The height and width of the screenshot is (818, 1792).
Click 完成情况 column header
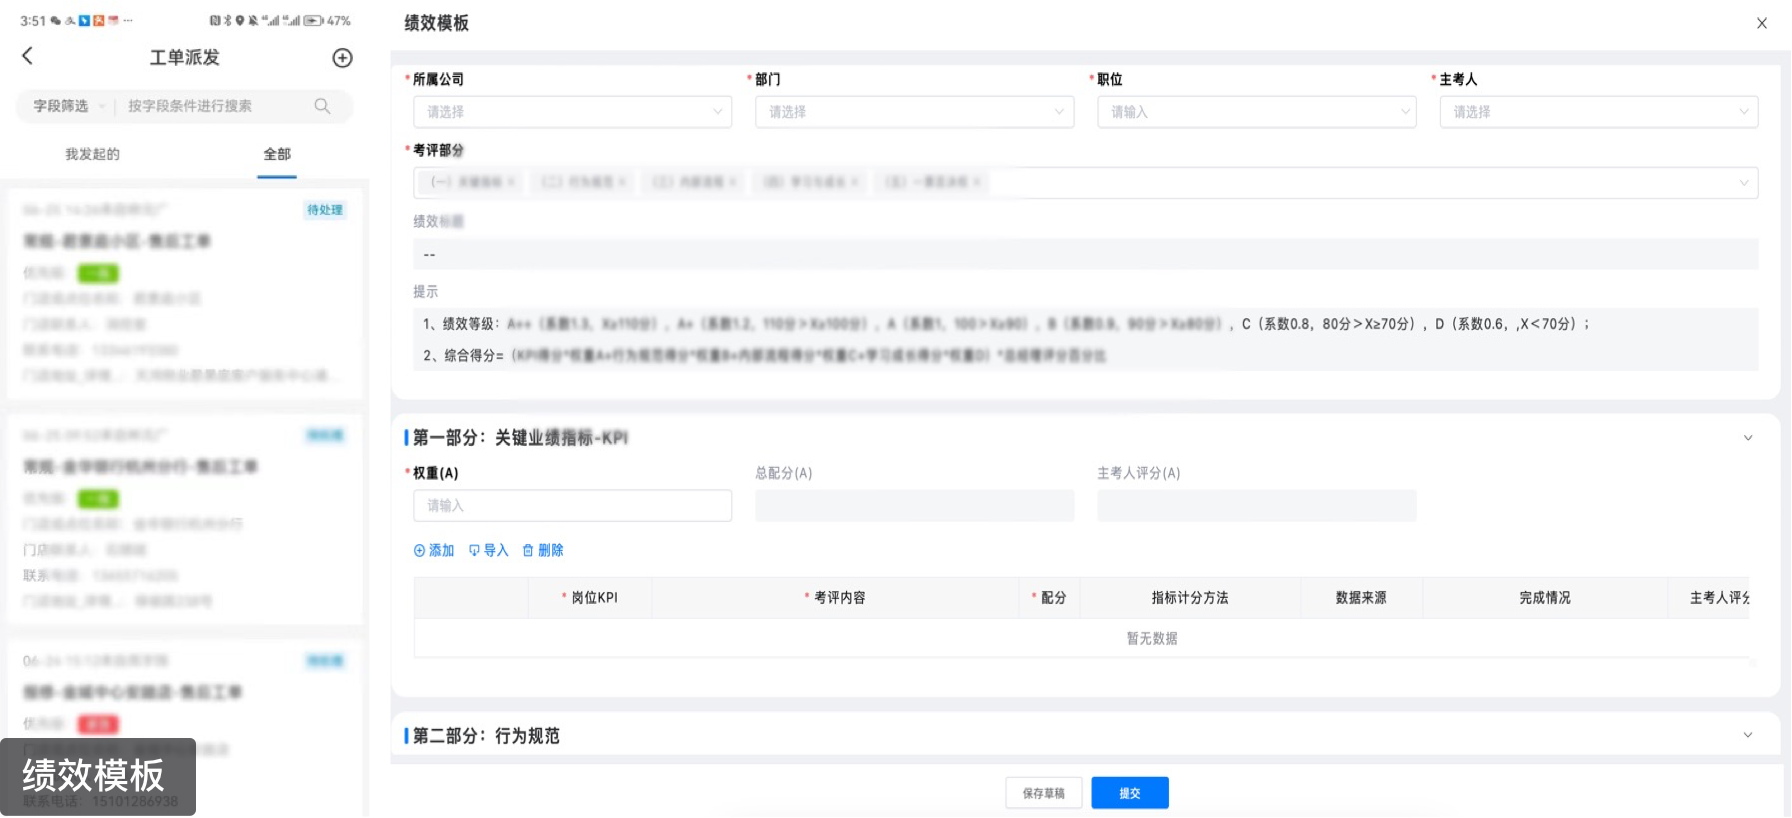[x=1545, y=598]
